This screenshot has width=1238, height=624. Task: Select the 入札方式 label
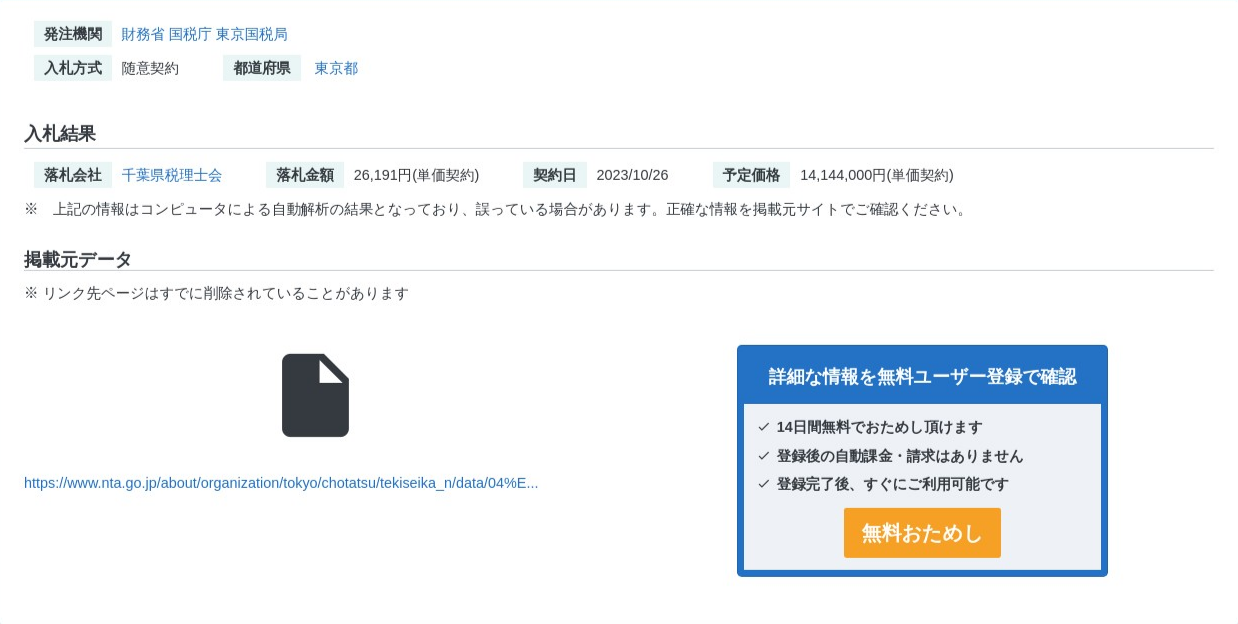tap(73, 68)
